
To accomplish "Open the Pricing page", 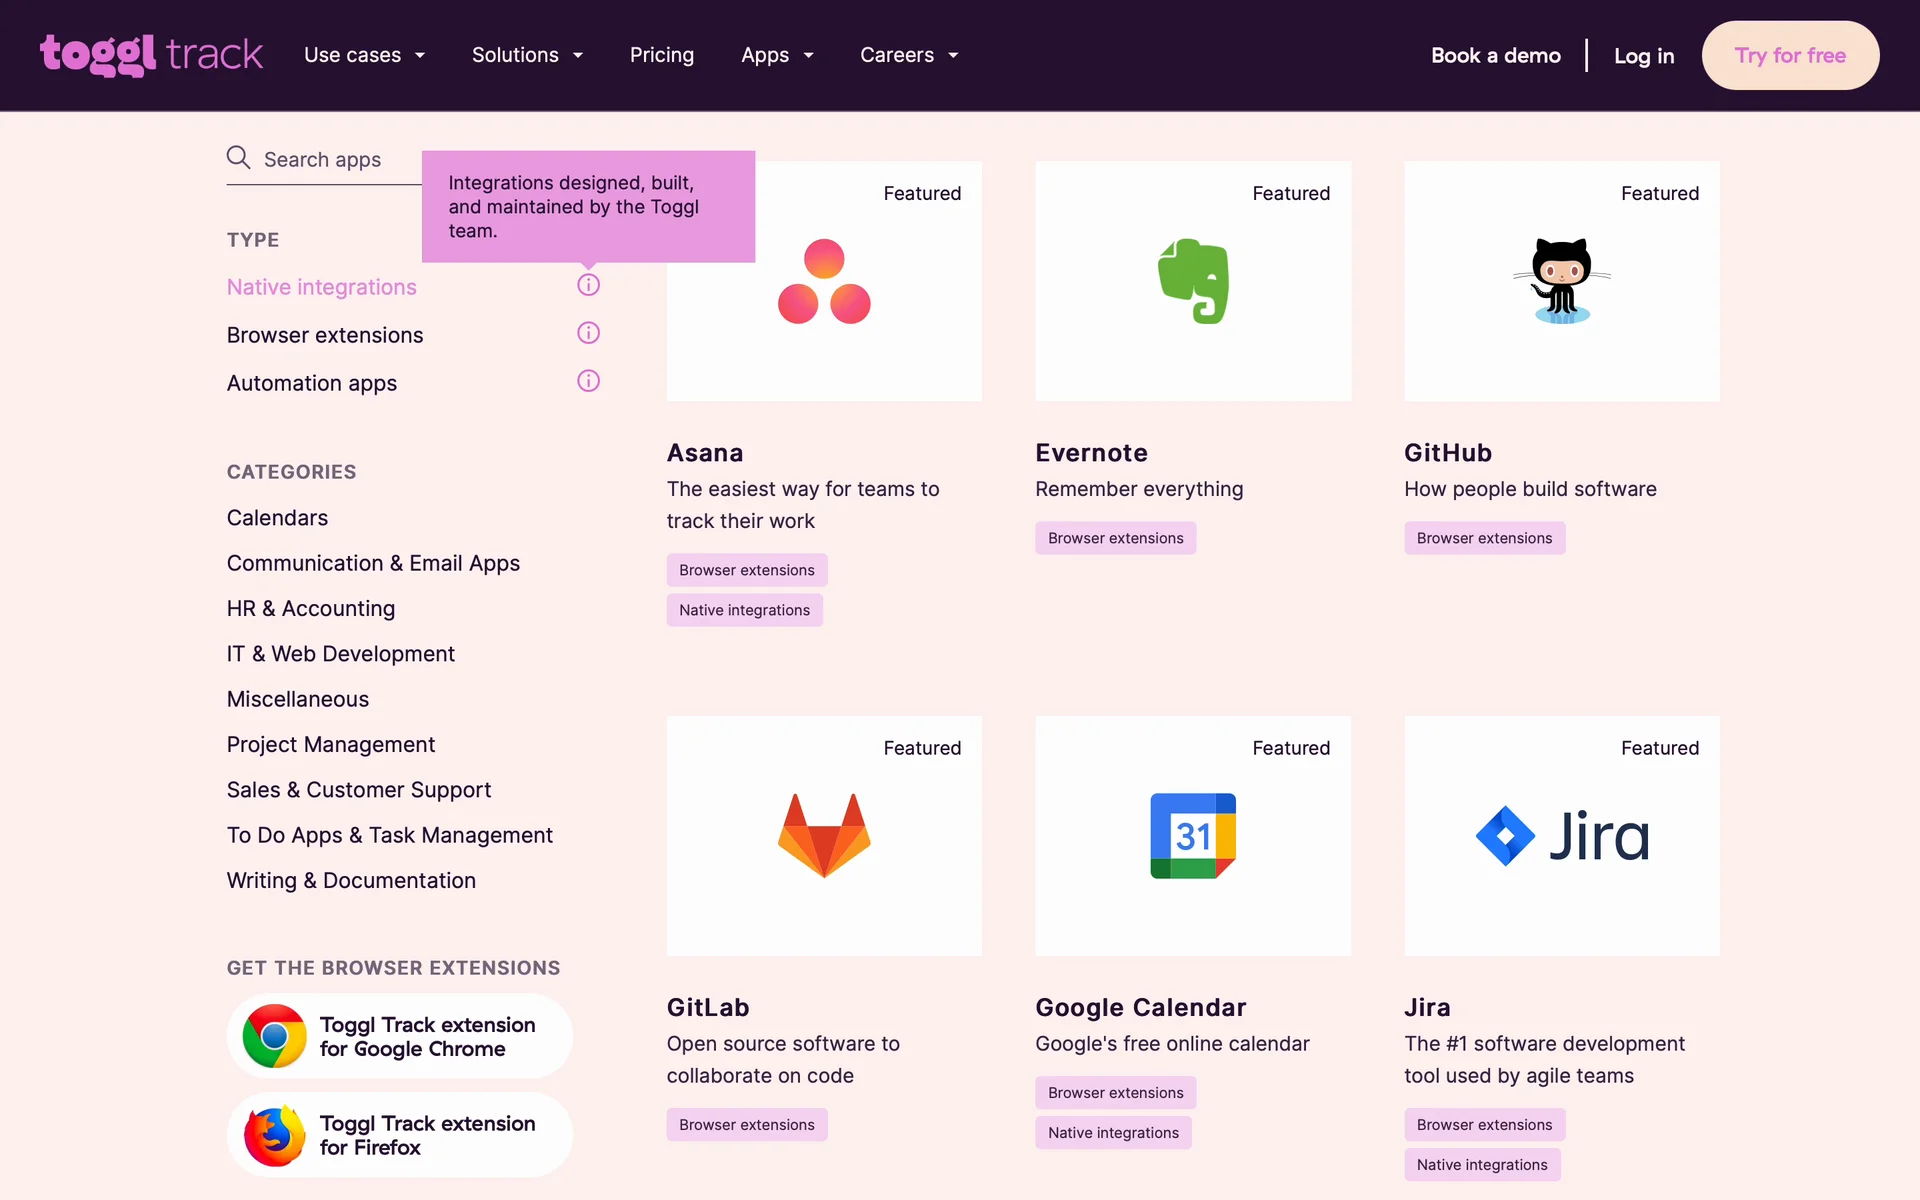I will click(x=661, y=55).
